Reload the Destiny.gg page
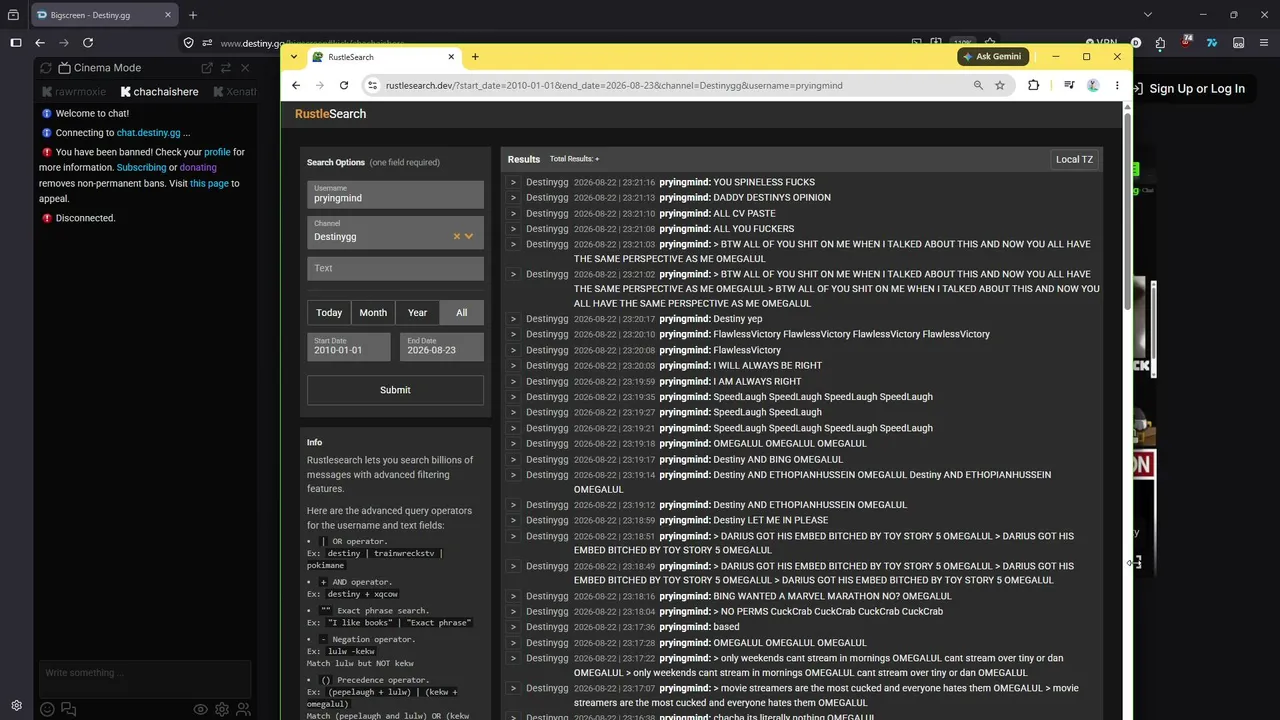Viewport: 1280px width, 720px height. click(88, 43)
